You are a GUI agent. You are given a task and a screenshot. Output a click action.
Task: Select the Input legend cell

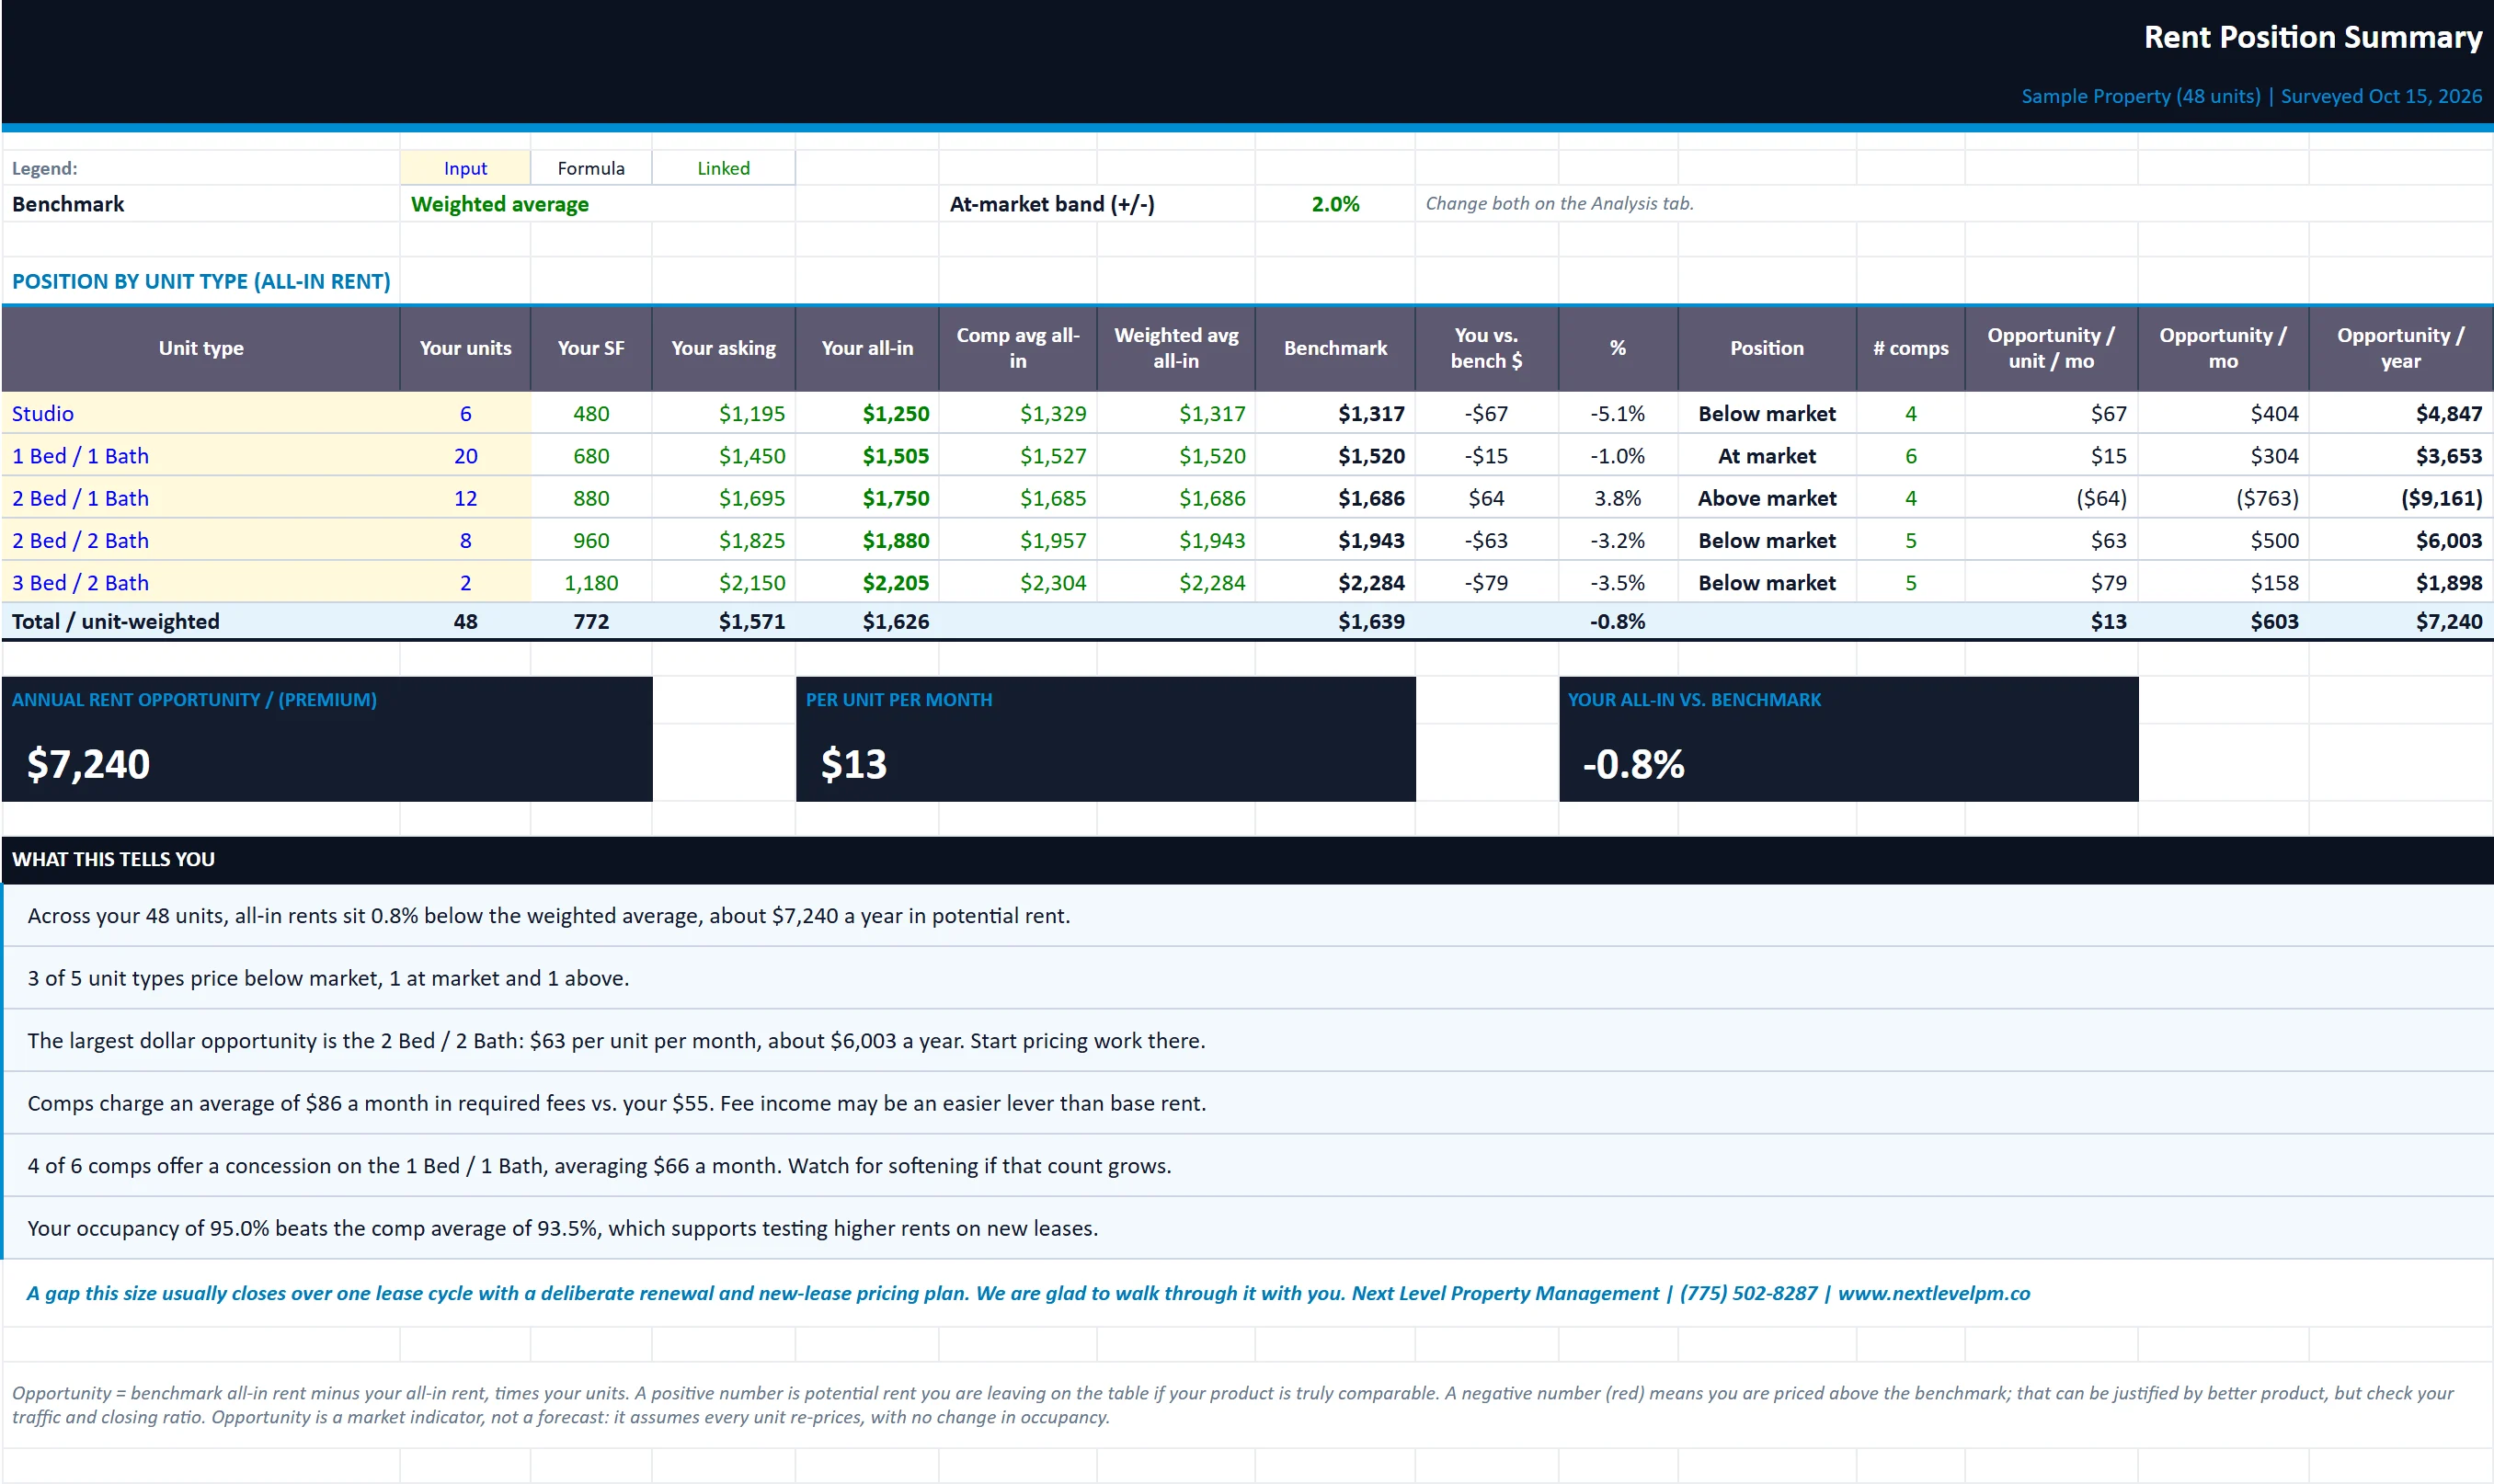pyautogui.click(x=465, y=168)
